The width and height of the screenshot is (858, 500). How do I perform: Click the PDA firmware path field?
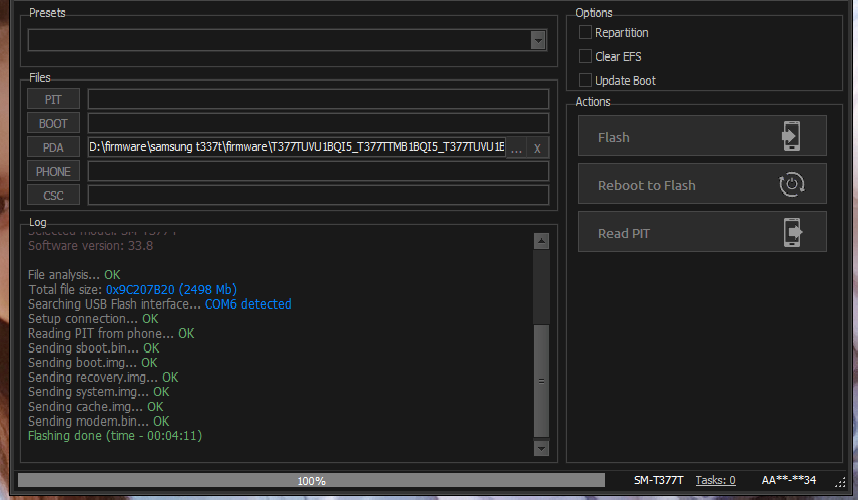[x=297, y=148]
